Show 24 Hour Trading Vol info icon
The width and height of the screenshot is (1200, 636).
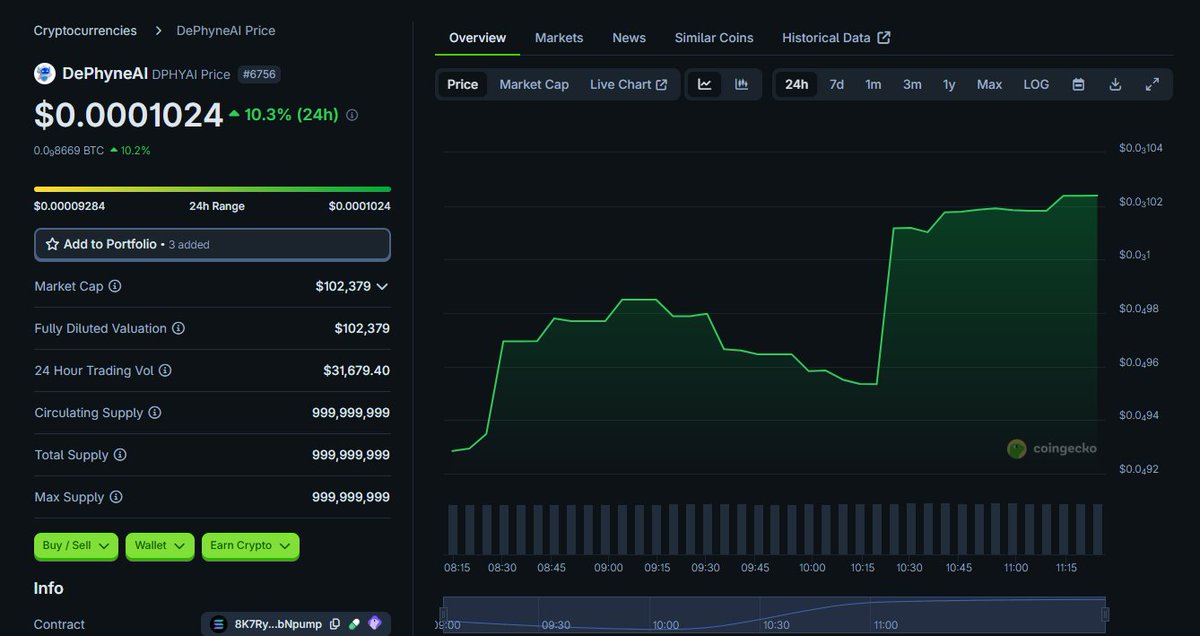coord(165,370)
